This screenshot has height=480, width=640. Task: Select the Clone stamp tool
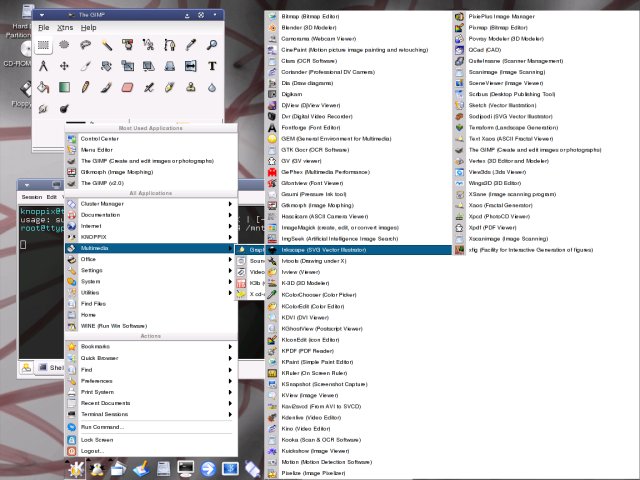tap(191, 87)
